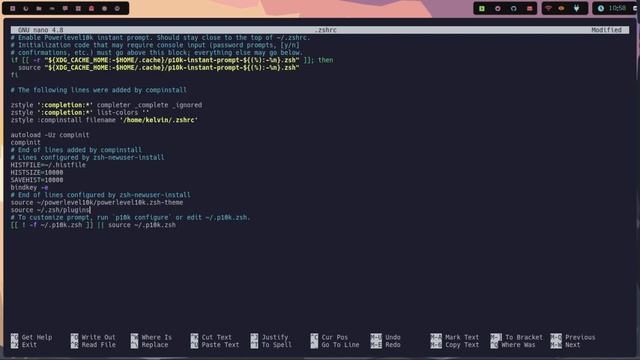640x360 pixels.
Task: Click the source ~/.zsh/plugins line
Action: pos(50,210)
